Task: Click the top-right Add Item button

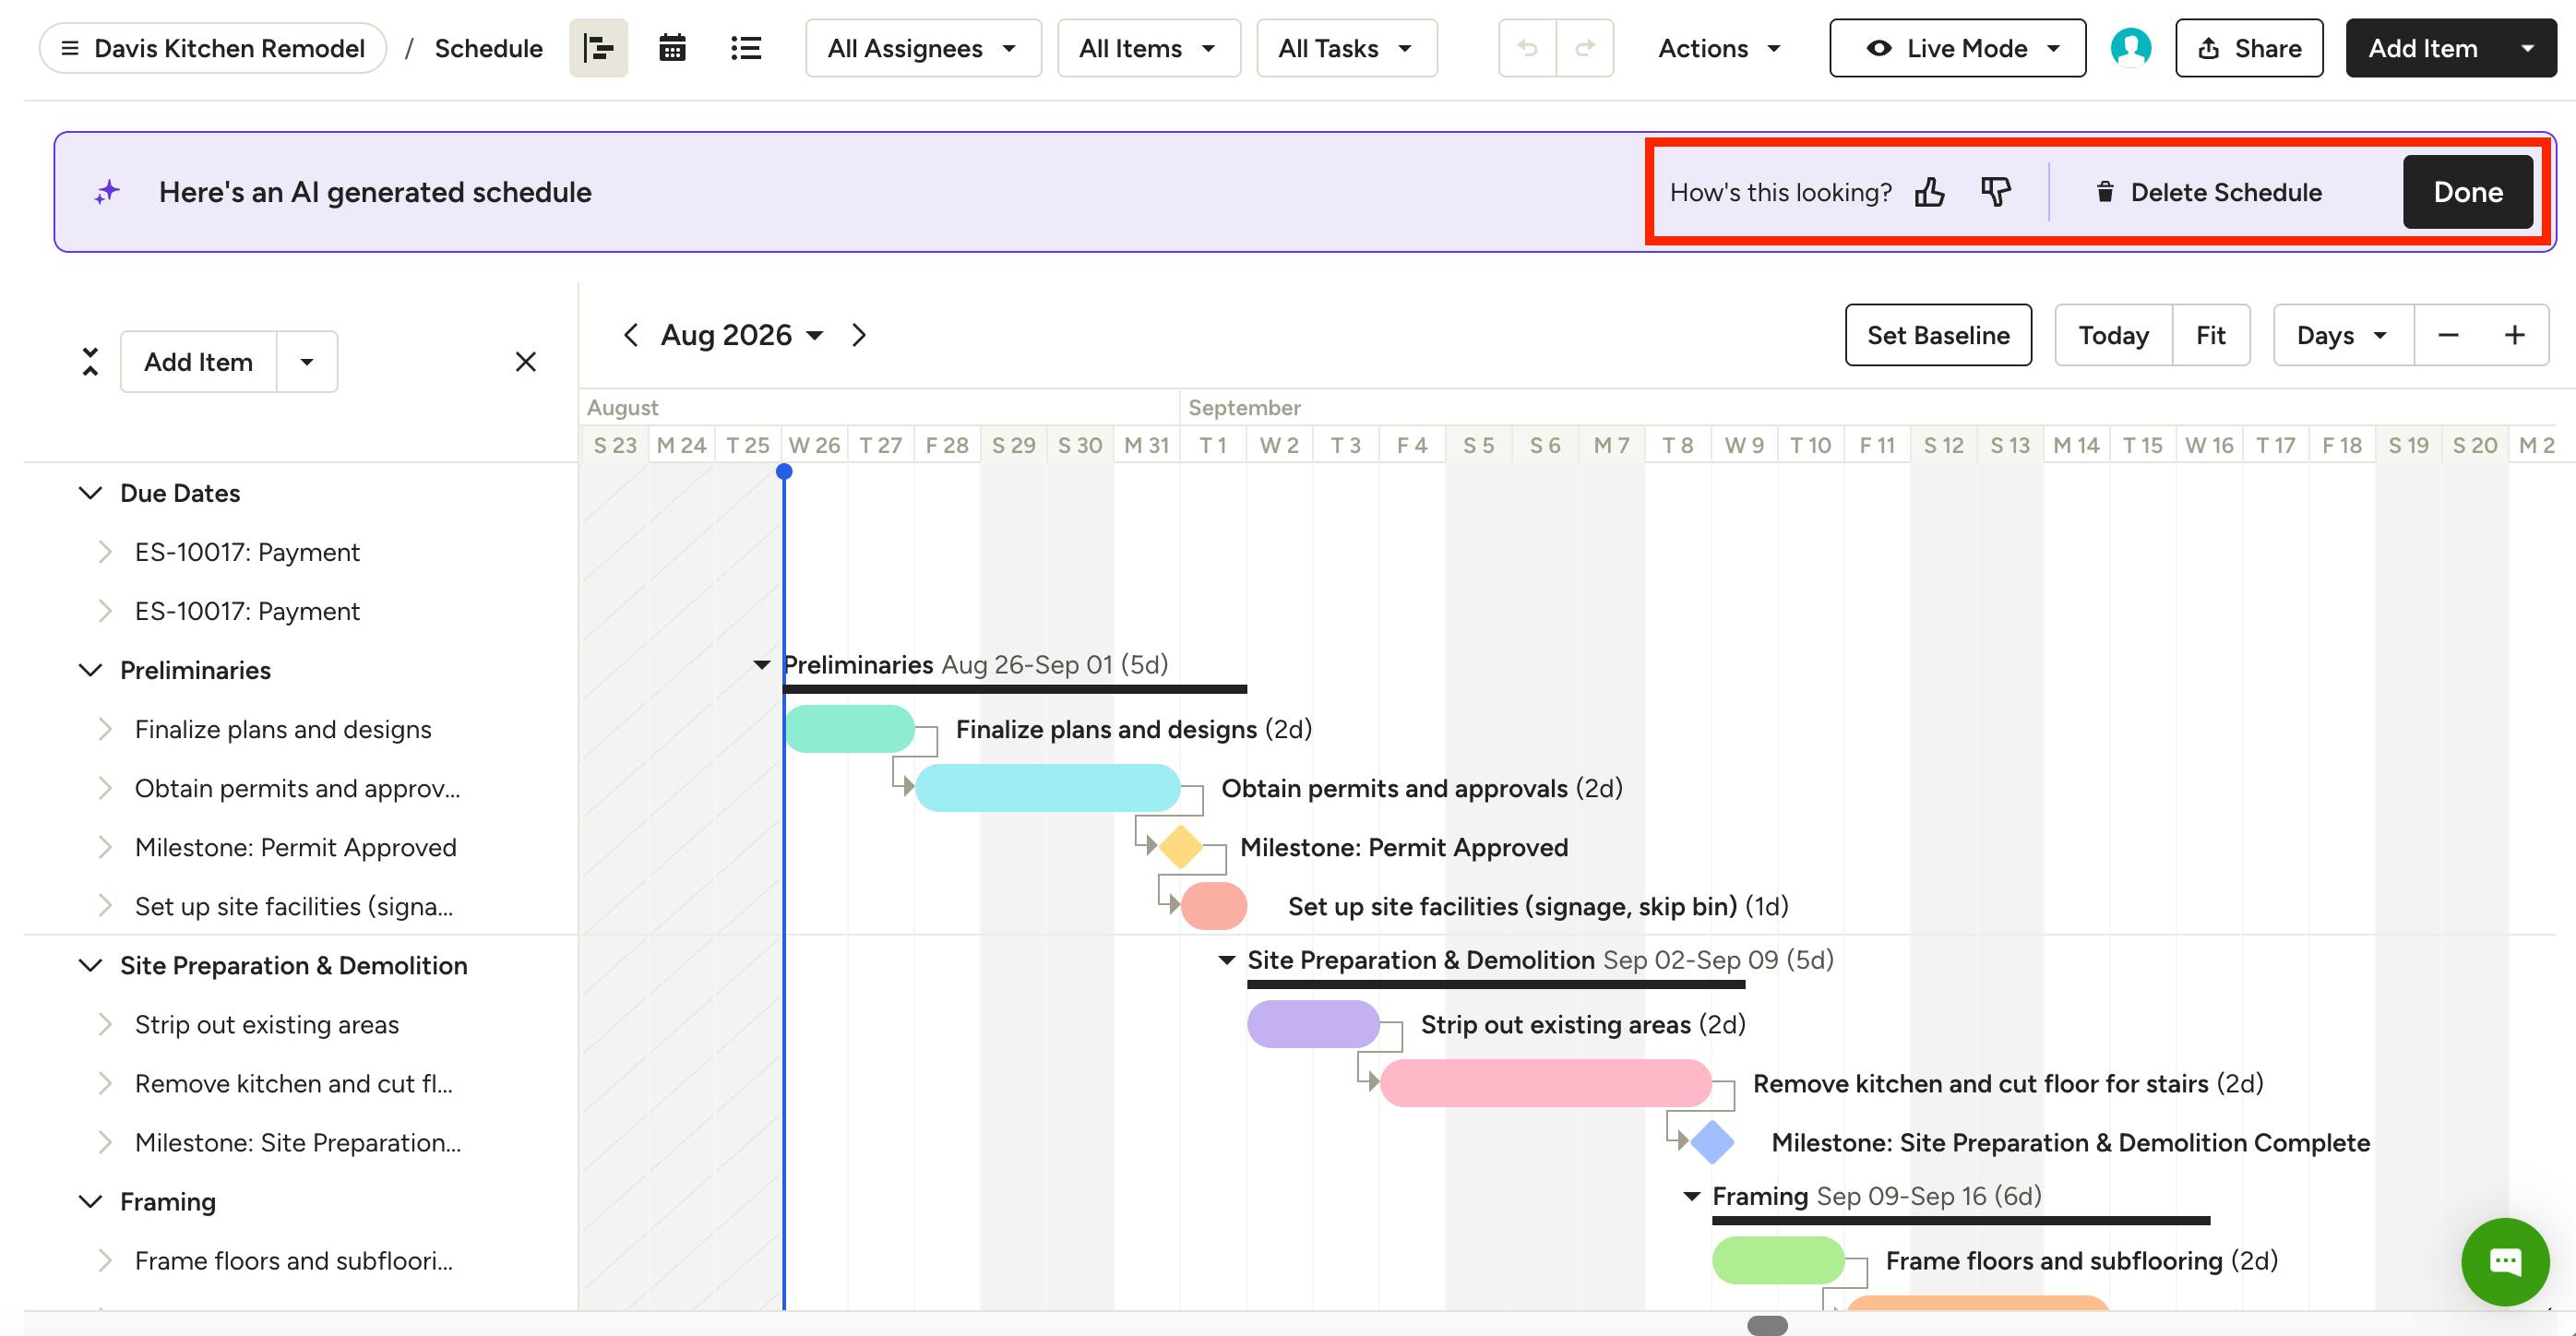Action: [x=2422, y=48]
